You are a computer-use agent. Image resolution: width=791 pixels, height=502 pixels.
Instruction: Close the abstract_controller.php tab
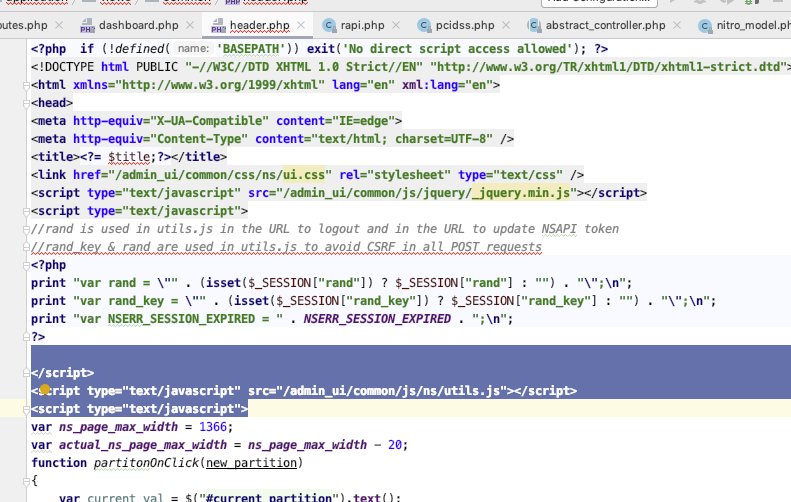(681, 24)
